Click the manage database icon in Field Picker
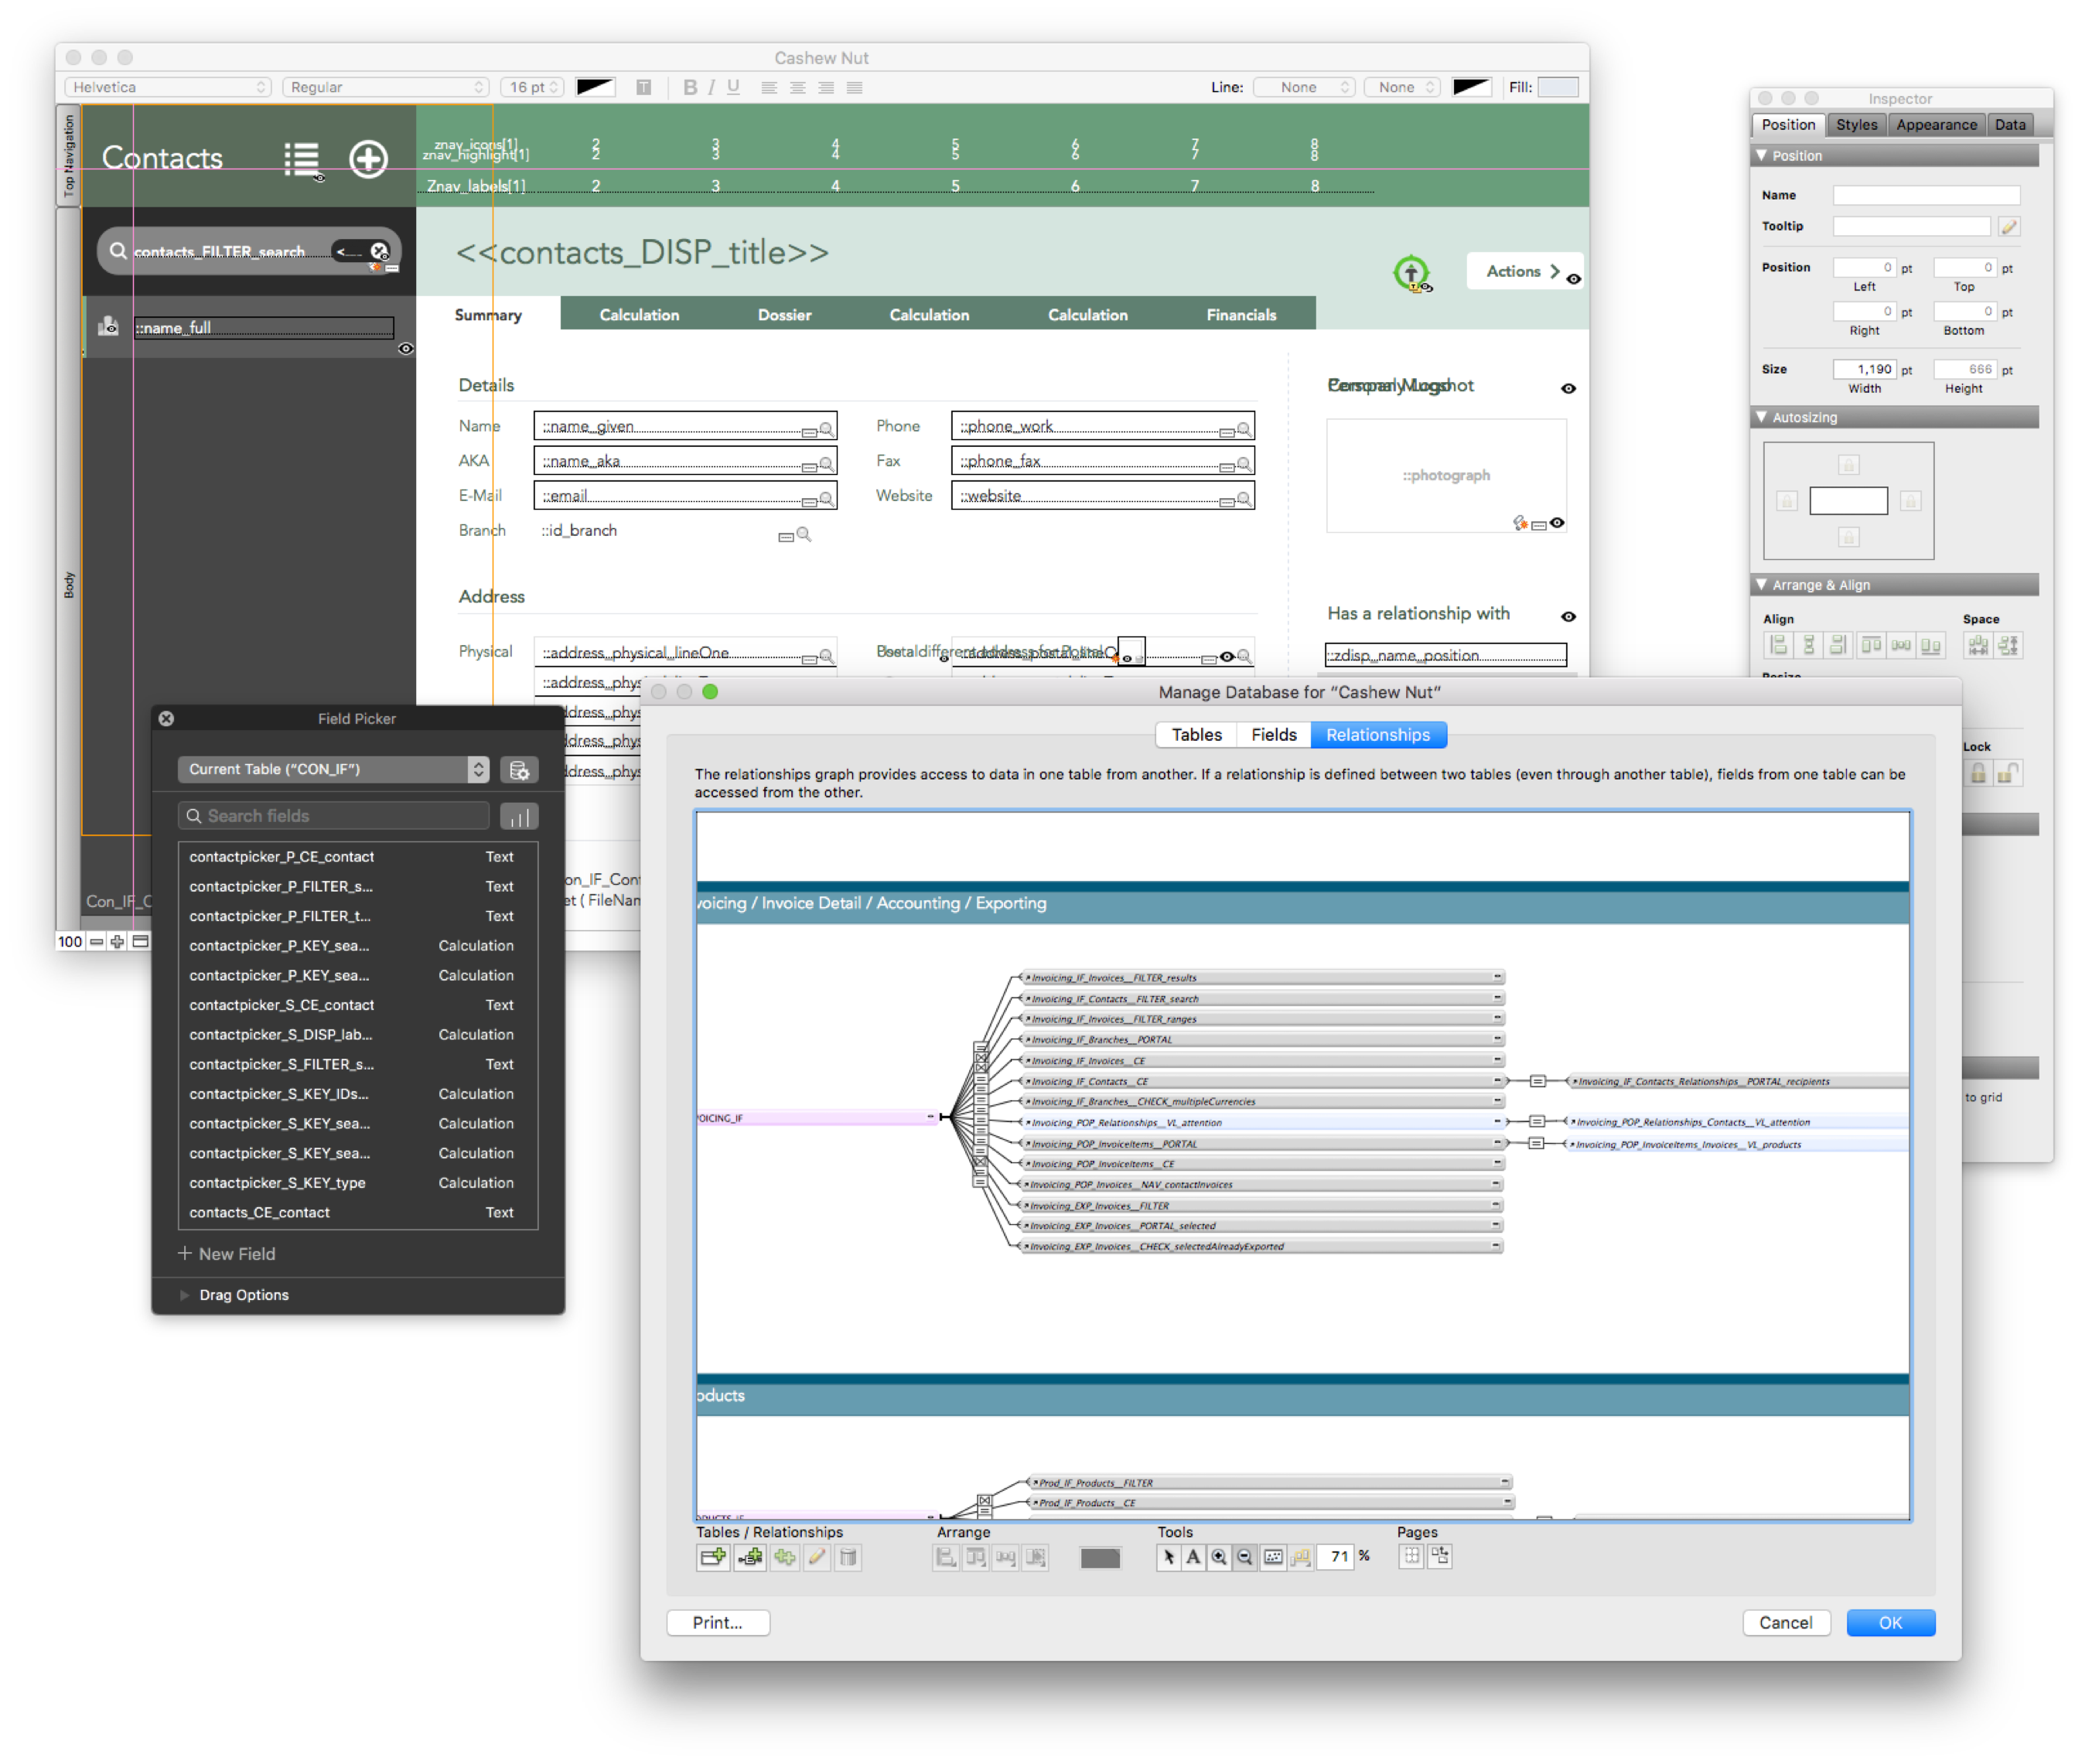Screen dimensions: 2075x1764 point(518,769)
